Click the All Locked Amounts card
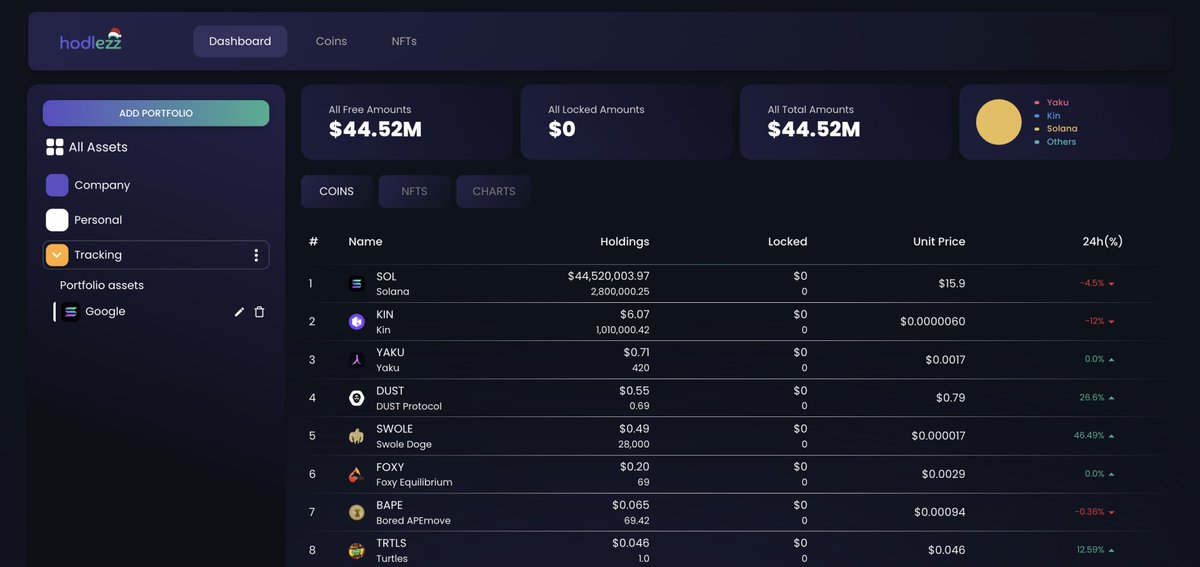 (x=626, y=122)
